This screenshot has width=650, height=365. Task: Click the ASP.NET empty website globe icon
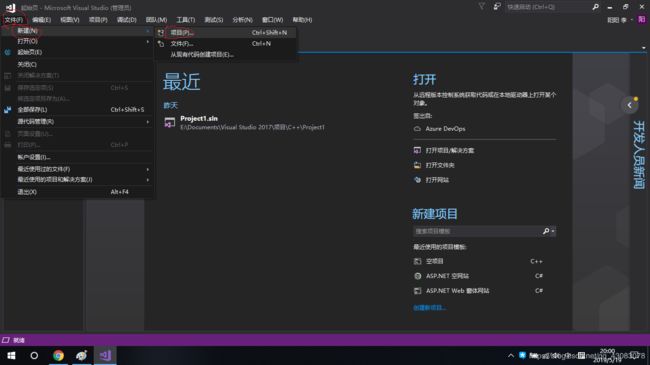(417, 276)
